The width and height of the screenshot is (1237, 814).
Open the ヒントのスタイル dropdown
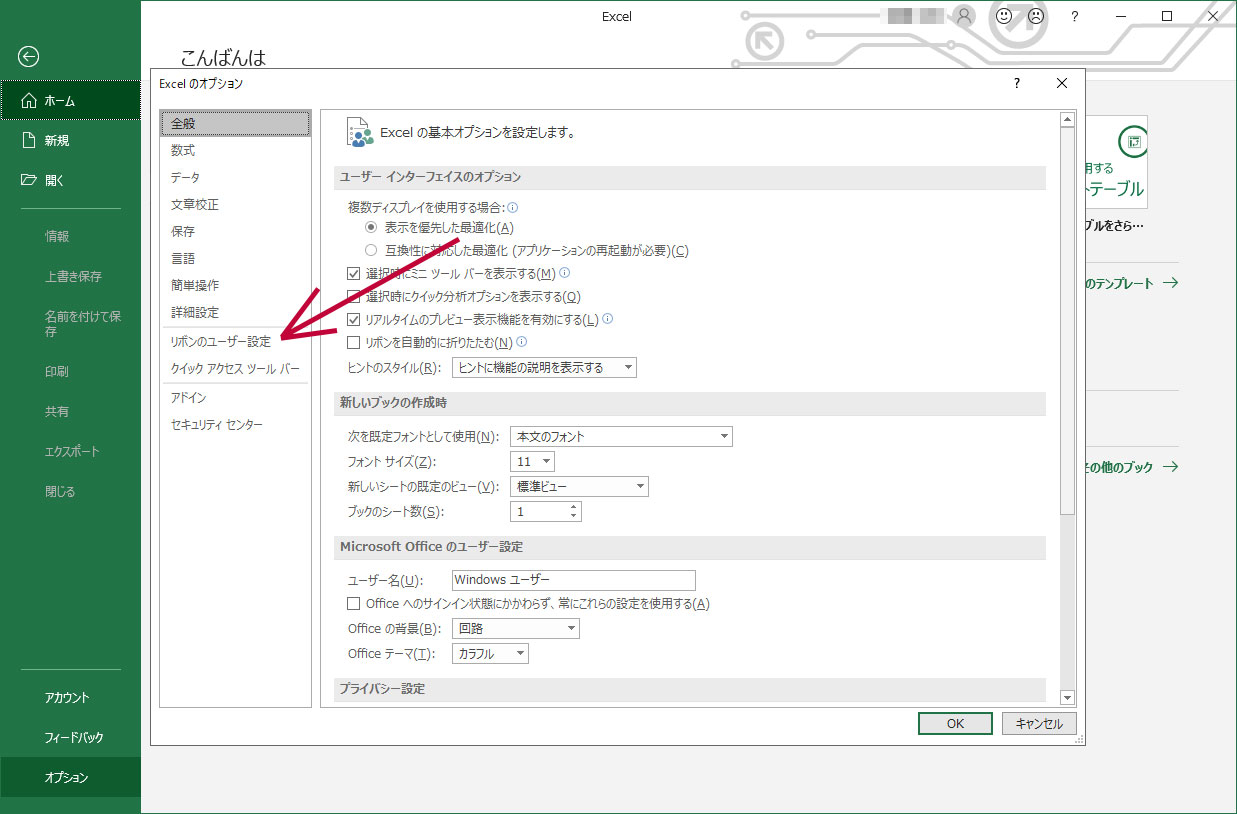pos(544,368)
